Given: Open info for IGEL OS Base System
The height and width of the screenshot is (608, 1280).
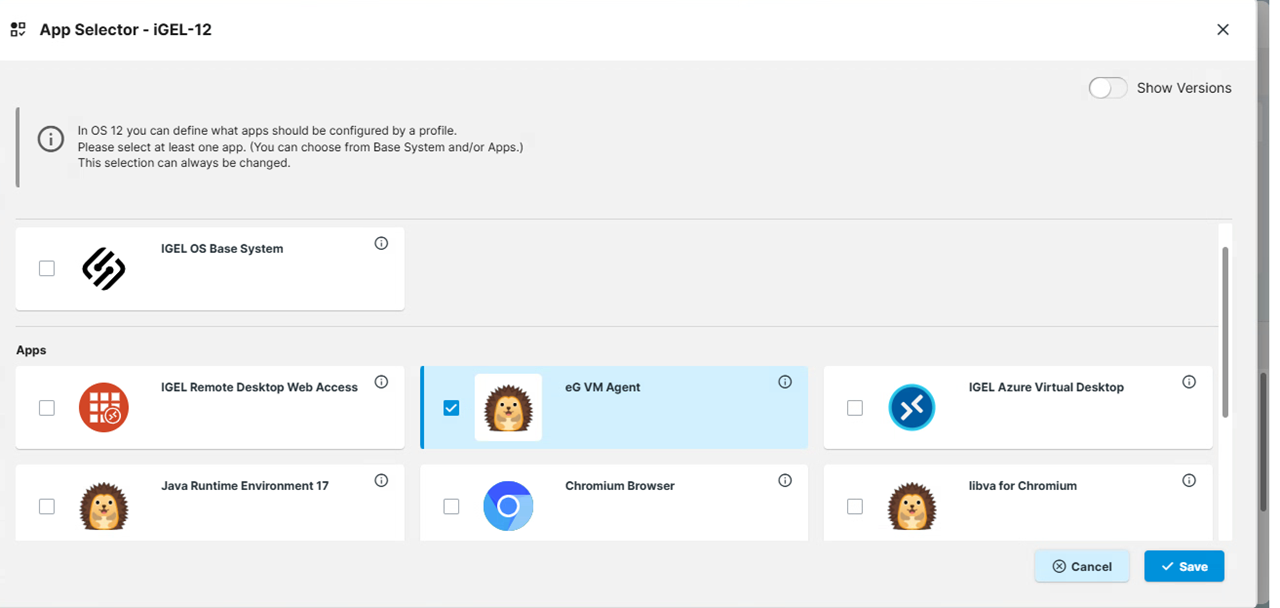Looking at the screenshot, I should (x=381, y=243).
